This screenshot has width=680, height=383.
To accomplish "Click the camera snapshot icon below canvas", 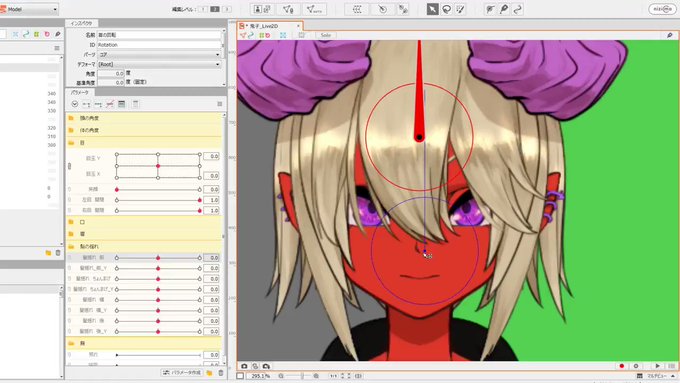I will pos(244,367).
